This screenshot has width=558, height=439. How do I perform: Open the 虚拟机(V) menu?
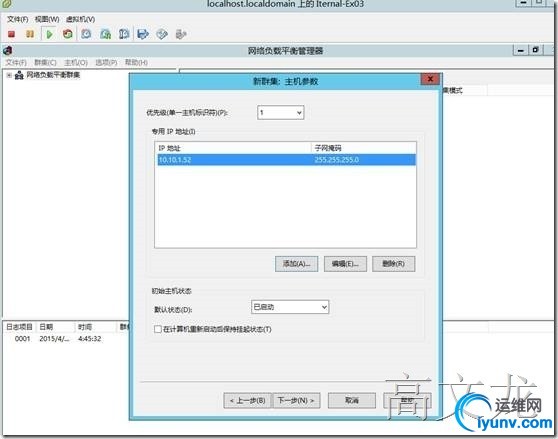coord(80,19)
